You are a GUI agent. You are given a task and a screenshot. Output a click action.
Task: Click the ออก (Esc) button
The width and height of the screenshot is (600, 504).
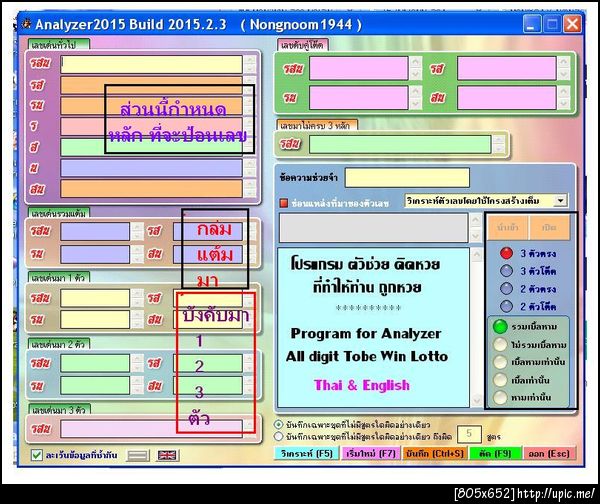549,453
